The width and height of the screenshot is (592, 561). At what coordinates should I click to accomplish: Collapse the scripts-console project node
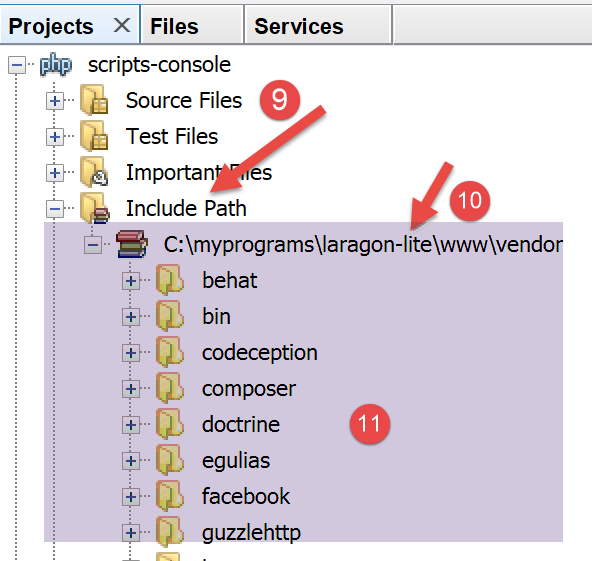click(17, 65)
